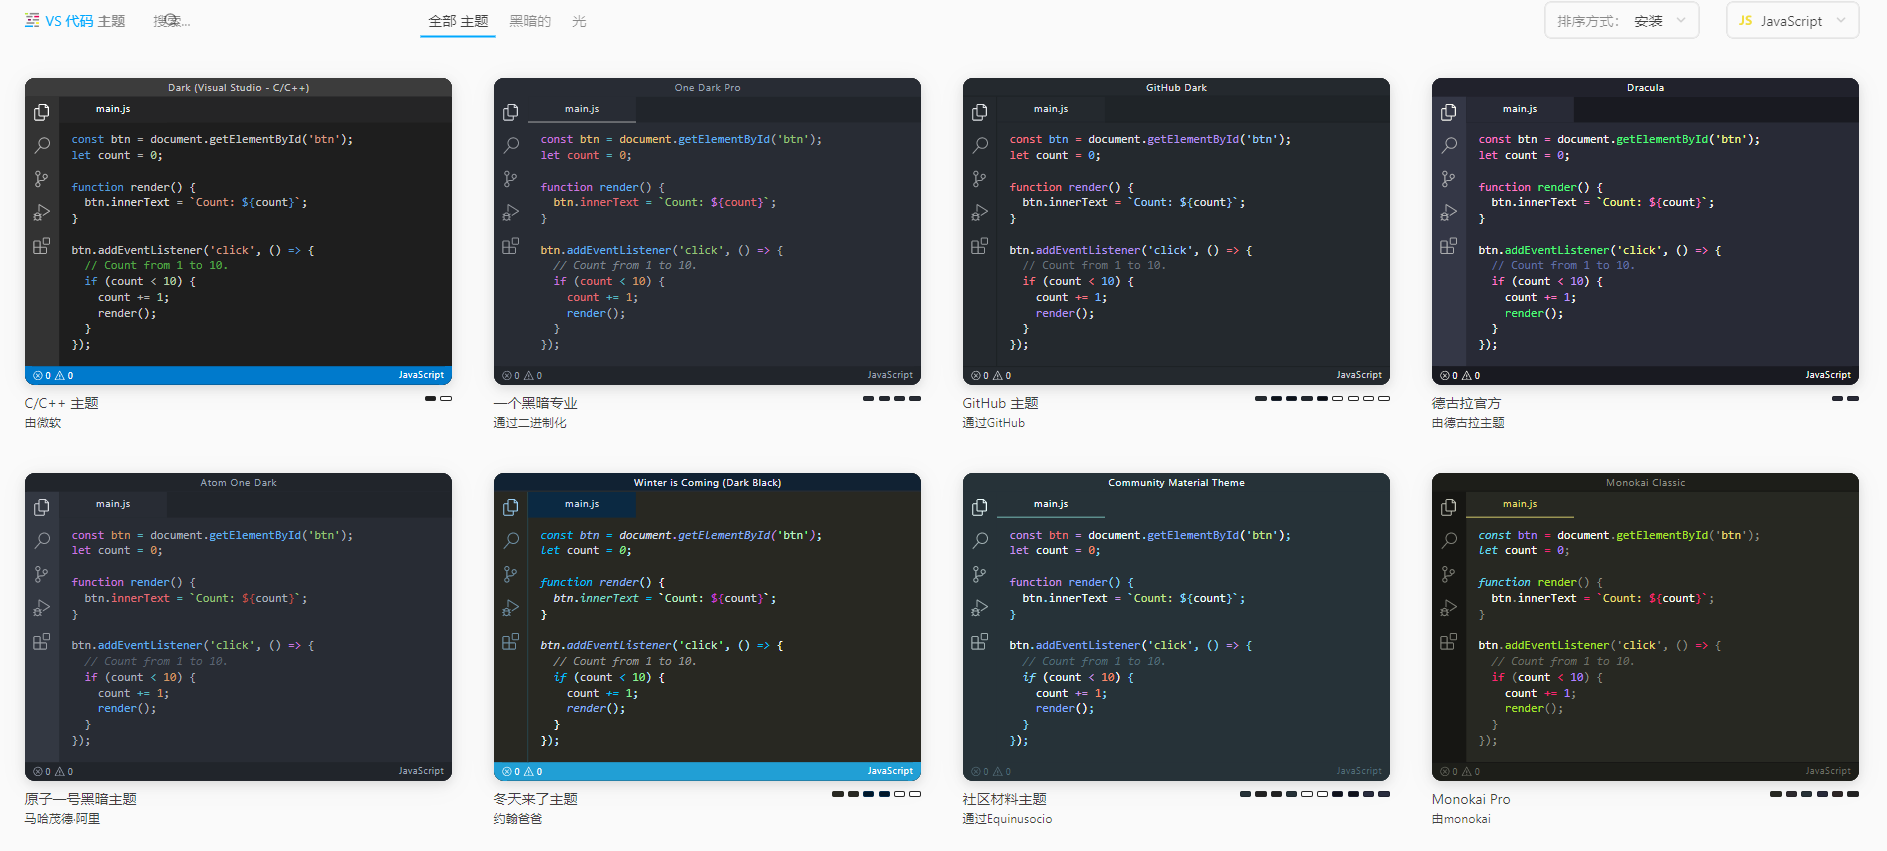Click the VS 代码 主题 logo icon
Image resolution: width=1887 pixels, height=851 pixels.
tap(32, 20)
